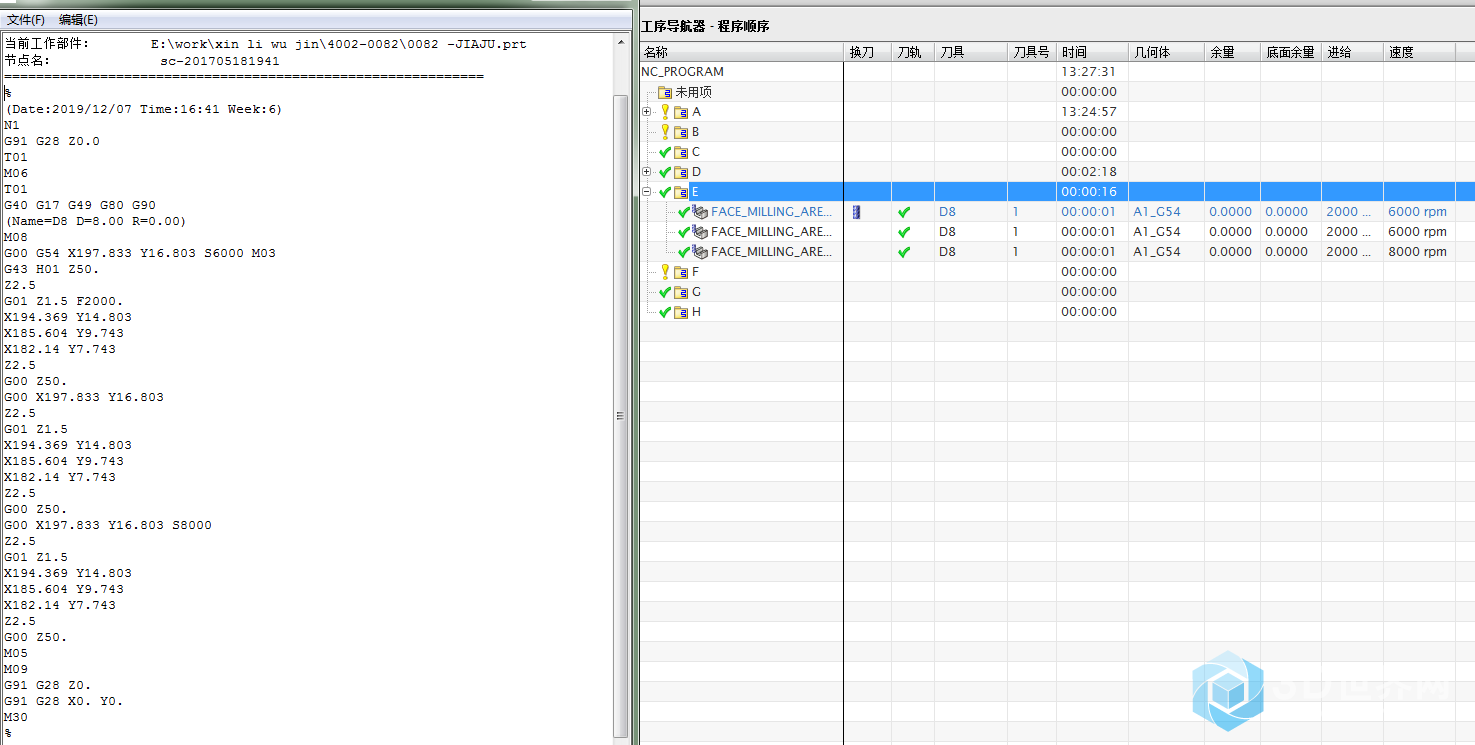
Task: Click the 几何体 column header
Action: (1166, 52)
